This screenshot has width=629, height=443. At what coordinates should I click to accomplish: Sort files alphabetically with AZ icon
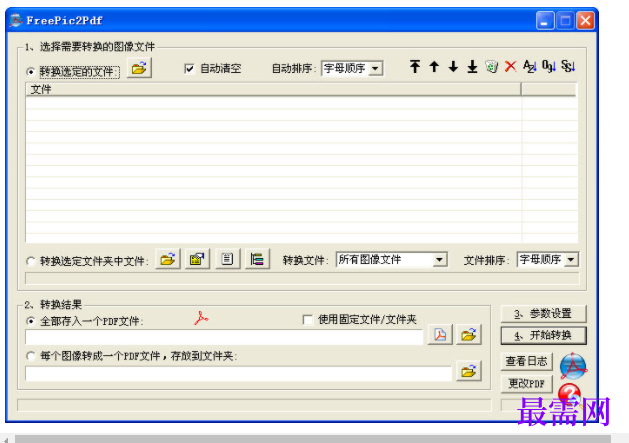tap(530, 66)
